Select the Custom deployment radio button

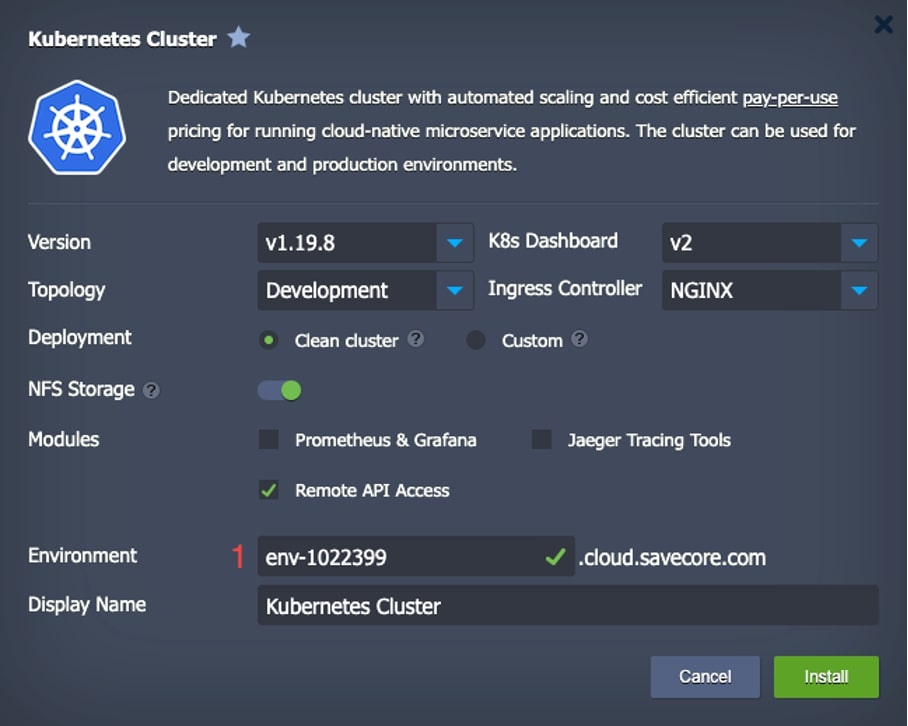click(476, 340)
